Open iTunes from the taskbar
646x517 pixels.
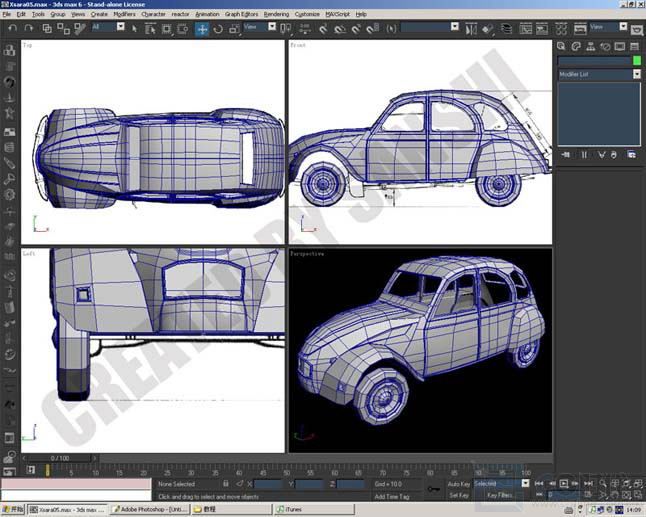(x=315, y=510)
